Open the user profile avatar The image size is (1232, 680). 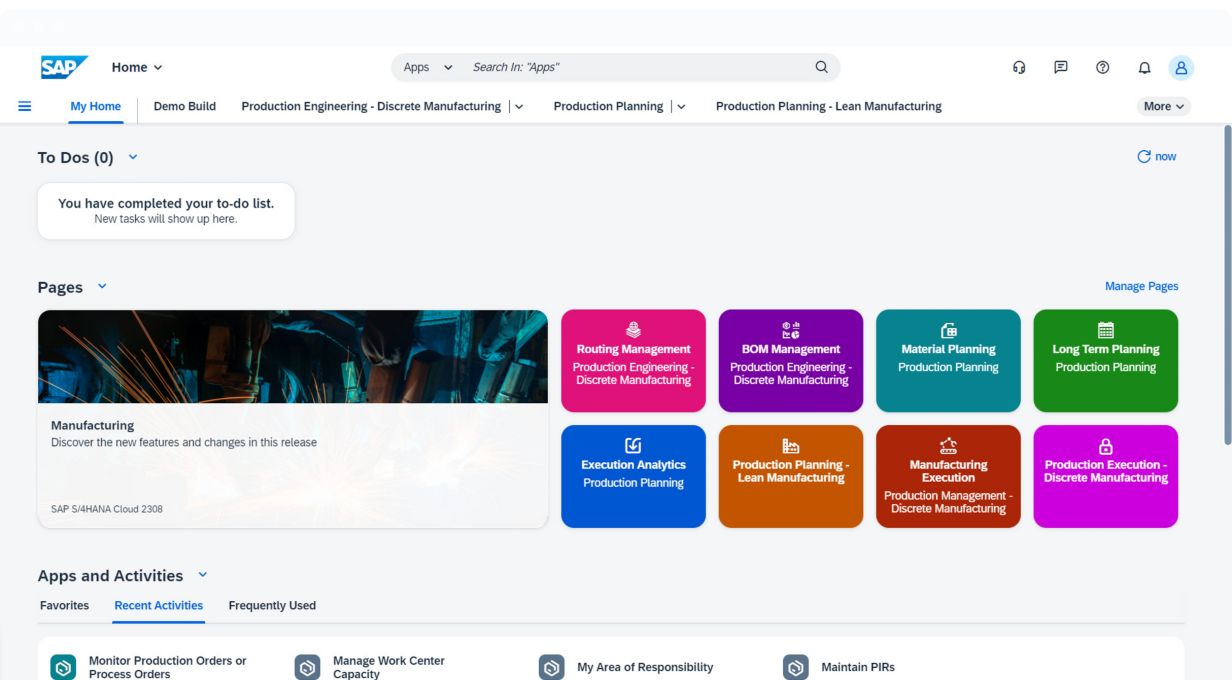tap(1181, 67)
